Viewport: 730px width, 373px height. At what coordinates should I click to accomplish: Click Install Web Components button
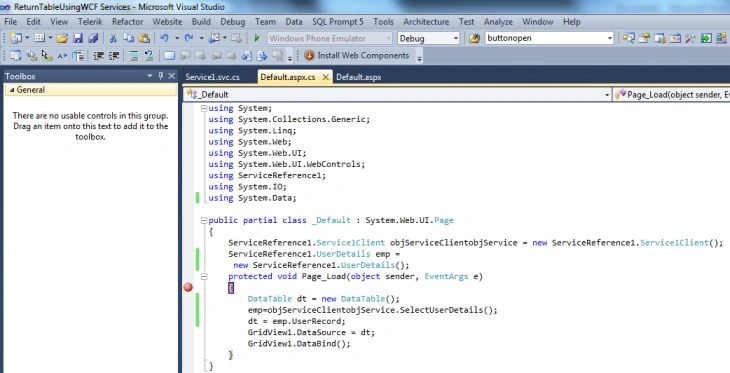(357, 55)
